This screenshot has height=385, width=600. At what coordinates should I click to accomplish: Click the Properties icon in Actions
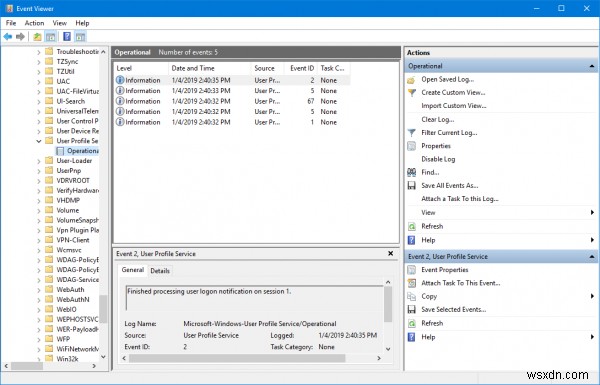[411, 146]
